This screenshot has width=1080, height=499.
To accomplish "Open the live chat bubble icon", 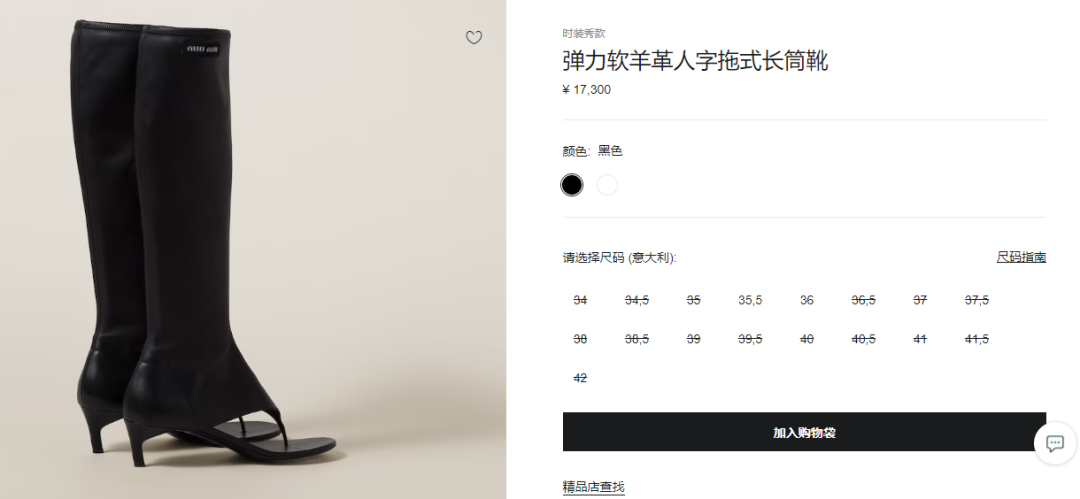I will coord(1055,443).
